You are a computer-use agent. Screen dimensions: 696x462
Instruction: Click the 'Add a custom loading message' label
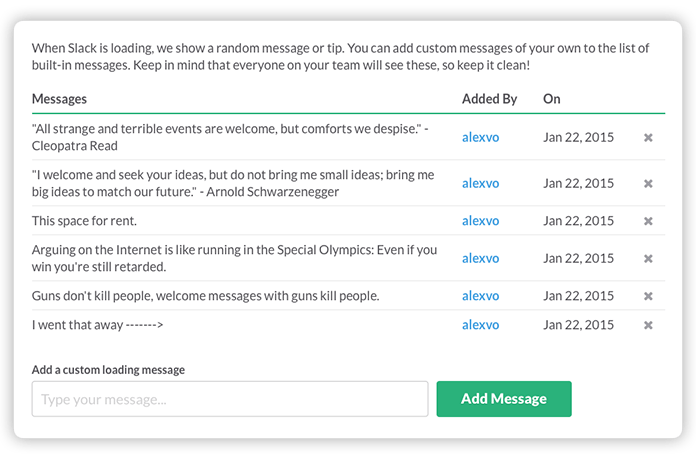pyautogui.click(x=108, y=370)
